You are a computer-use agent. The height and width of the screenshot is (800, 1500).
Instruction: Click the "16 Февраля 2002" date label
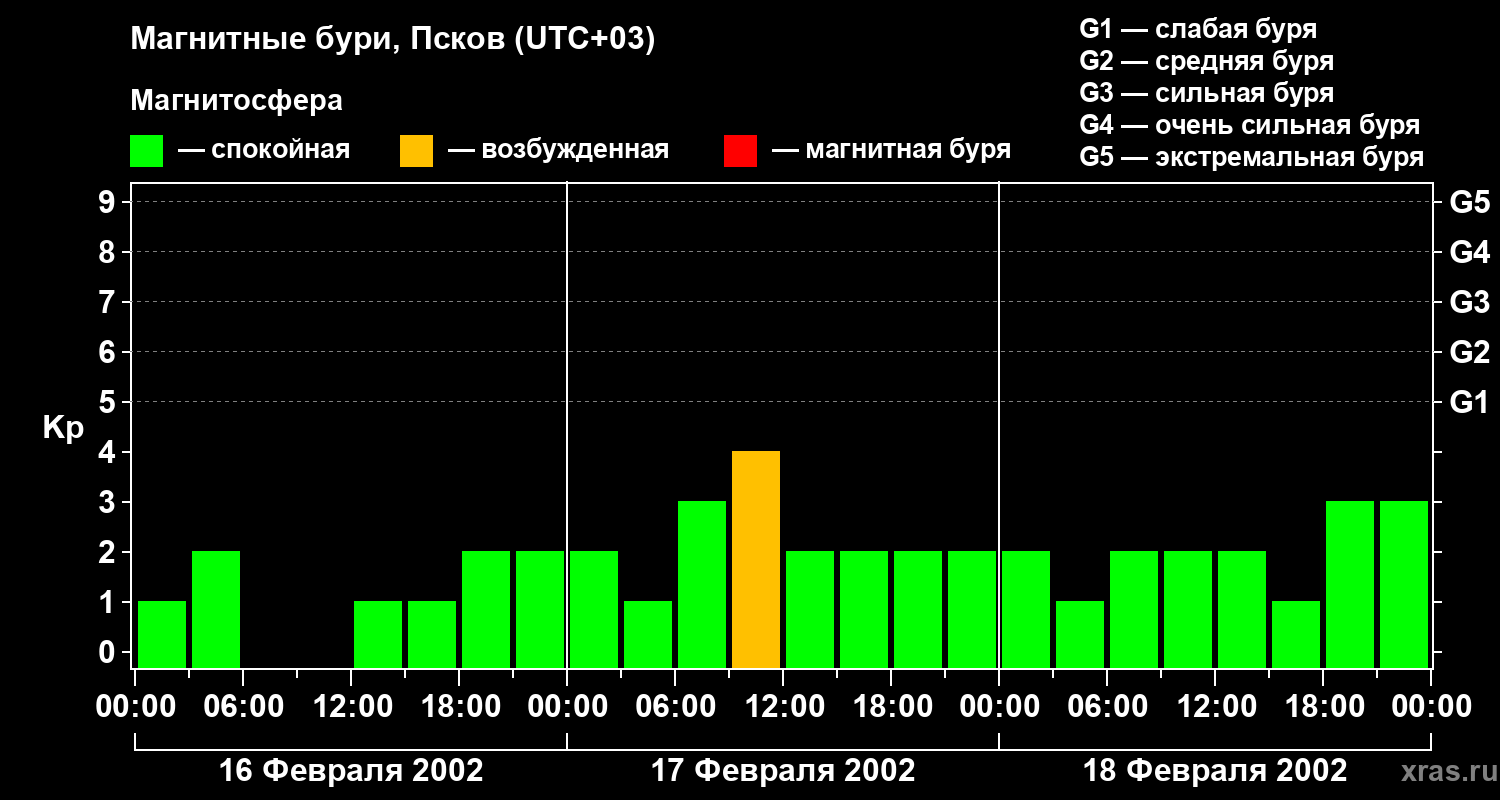pyautogui.click(x=351, y=771)
